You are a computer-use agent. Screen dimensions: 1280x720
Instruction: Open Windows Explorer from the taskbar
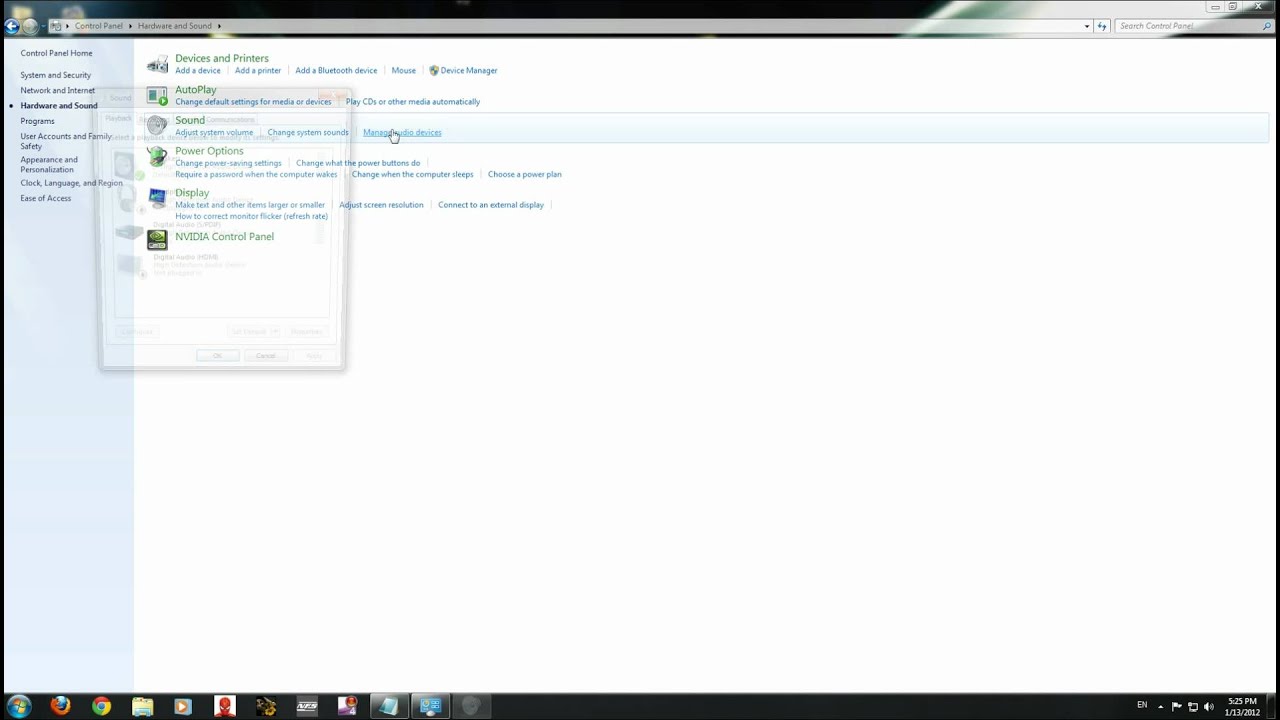point(142,706)
